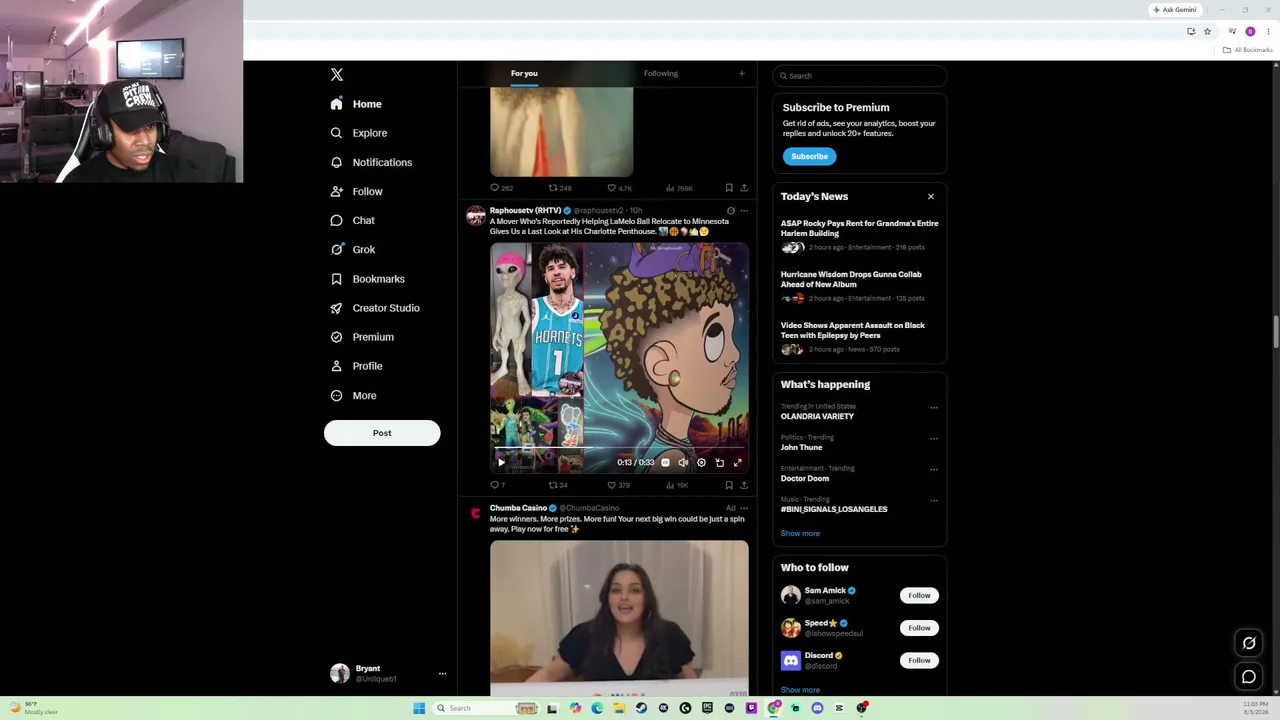Toggle captions on the LaMelo video
This screenshot has height=720, width=1280.
[665, 463]
